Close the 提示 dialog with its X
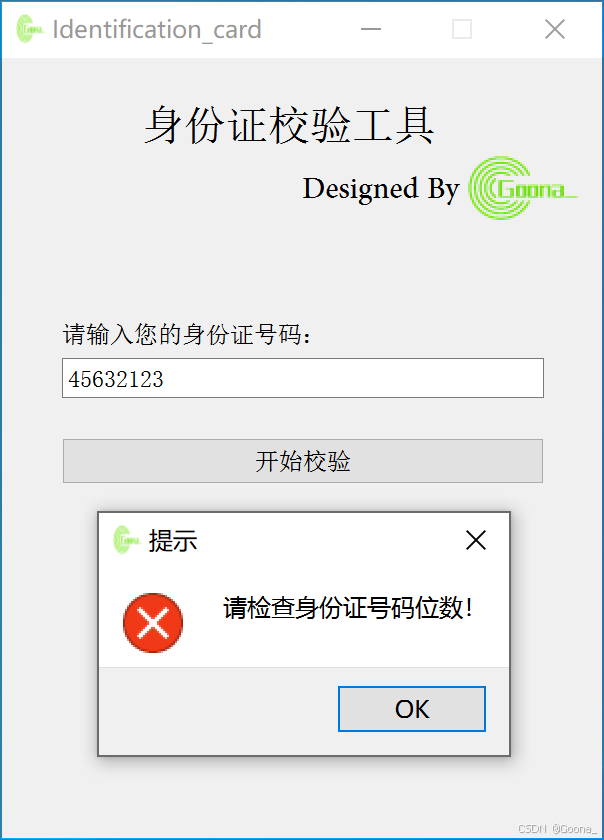Image resolution: width=604 pixels, height=840 pixels. pos(476,540)
